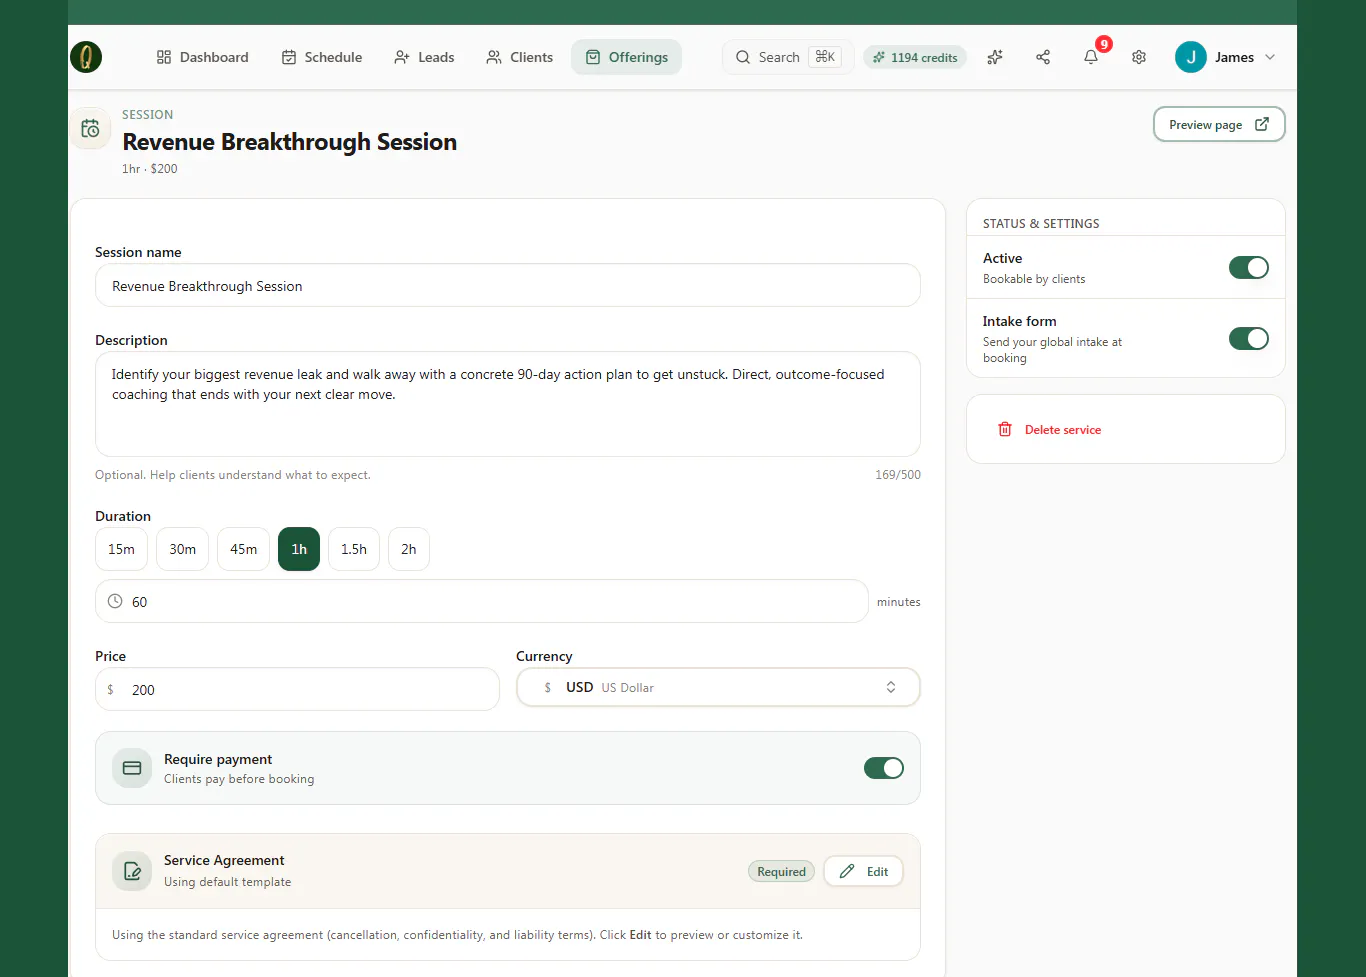
Task: Go to the Dashboard tab
Action: (x=203, y=57)
